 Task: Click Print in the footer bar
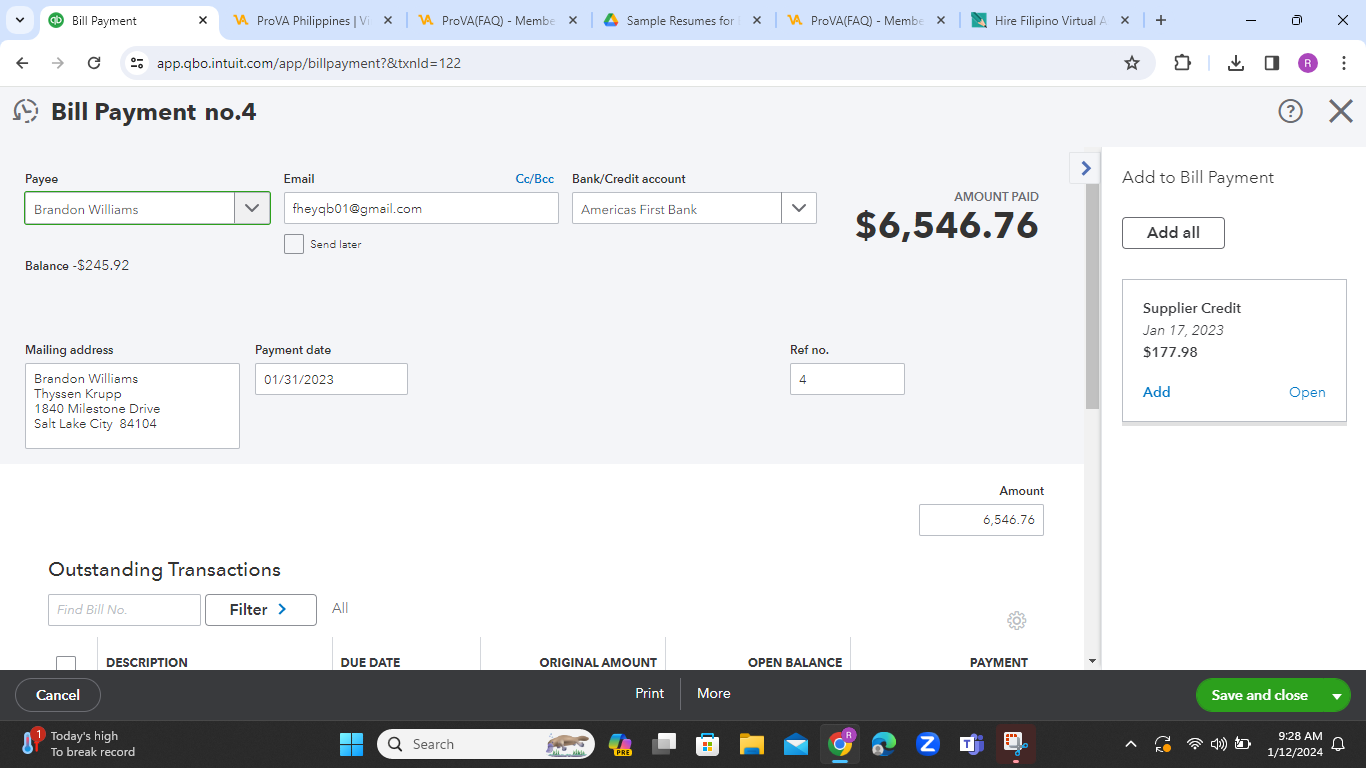pyautogui.click(x=650, y=693)
